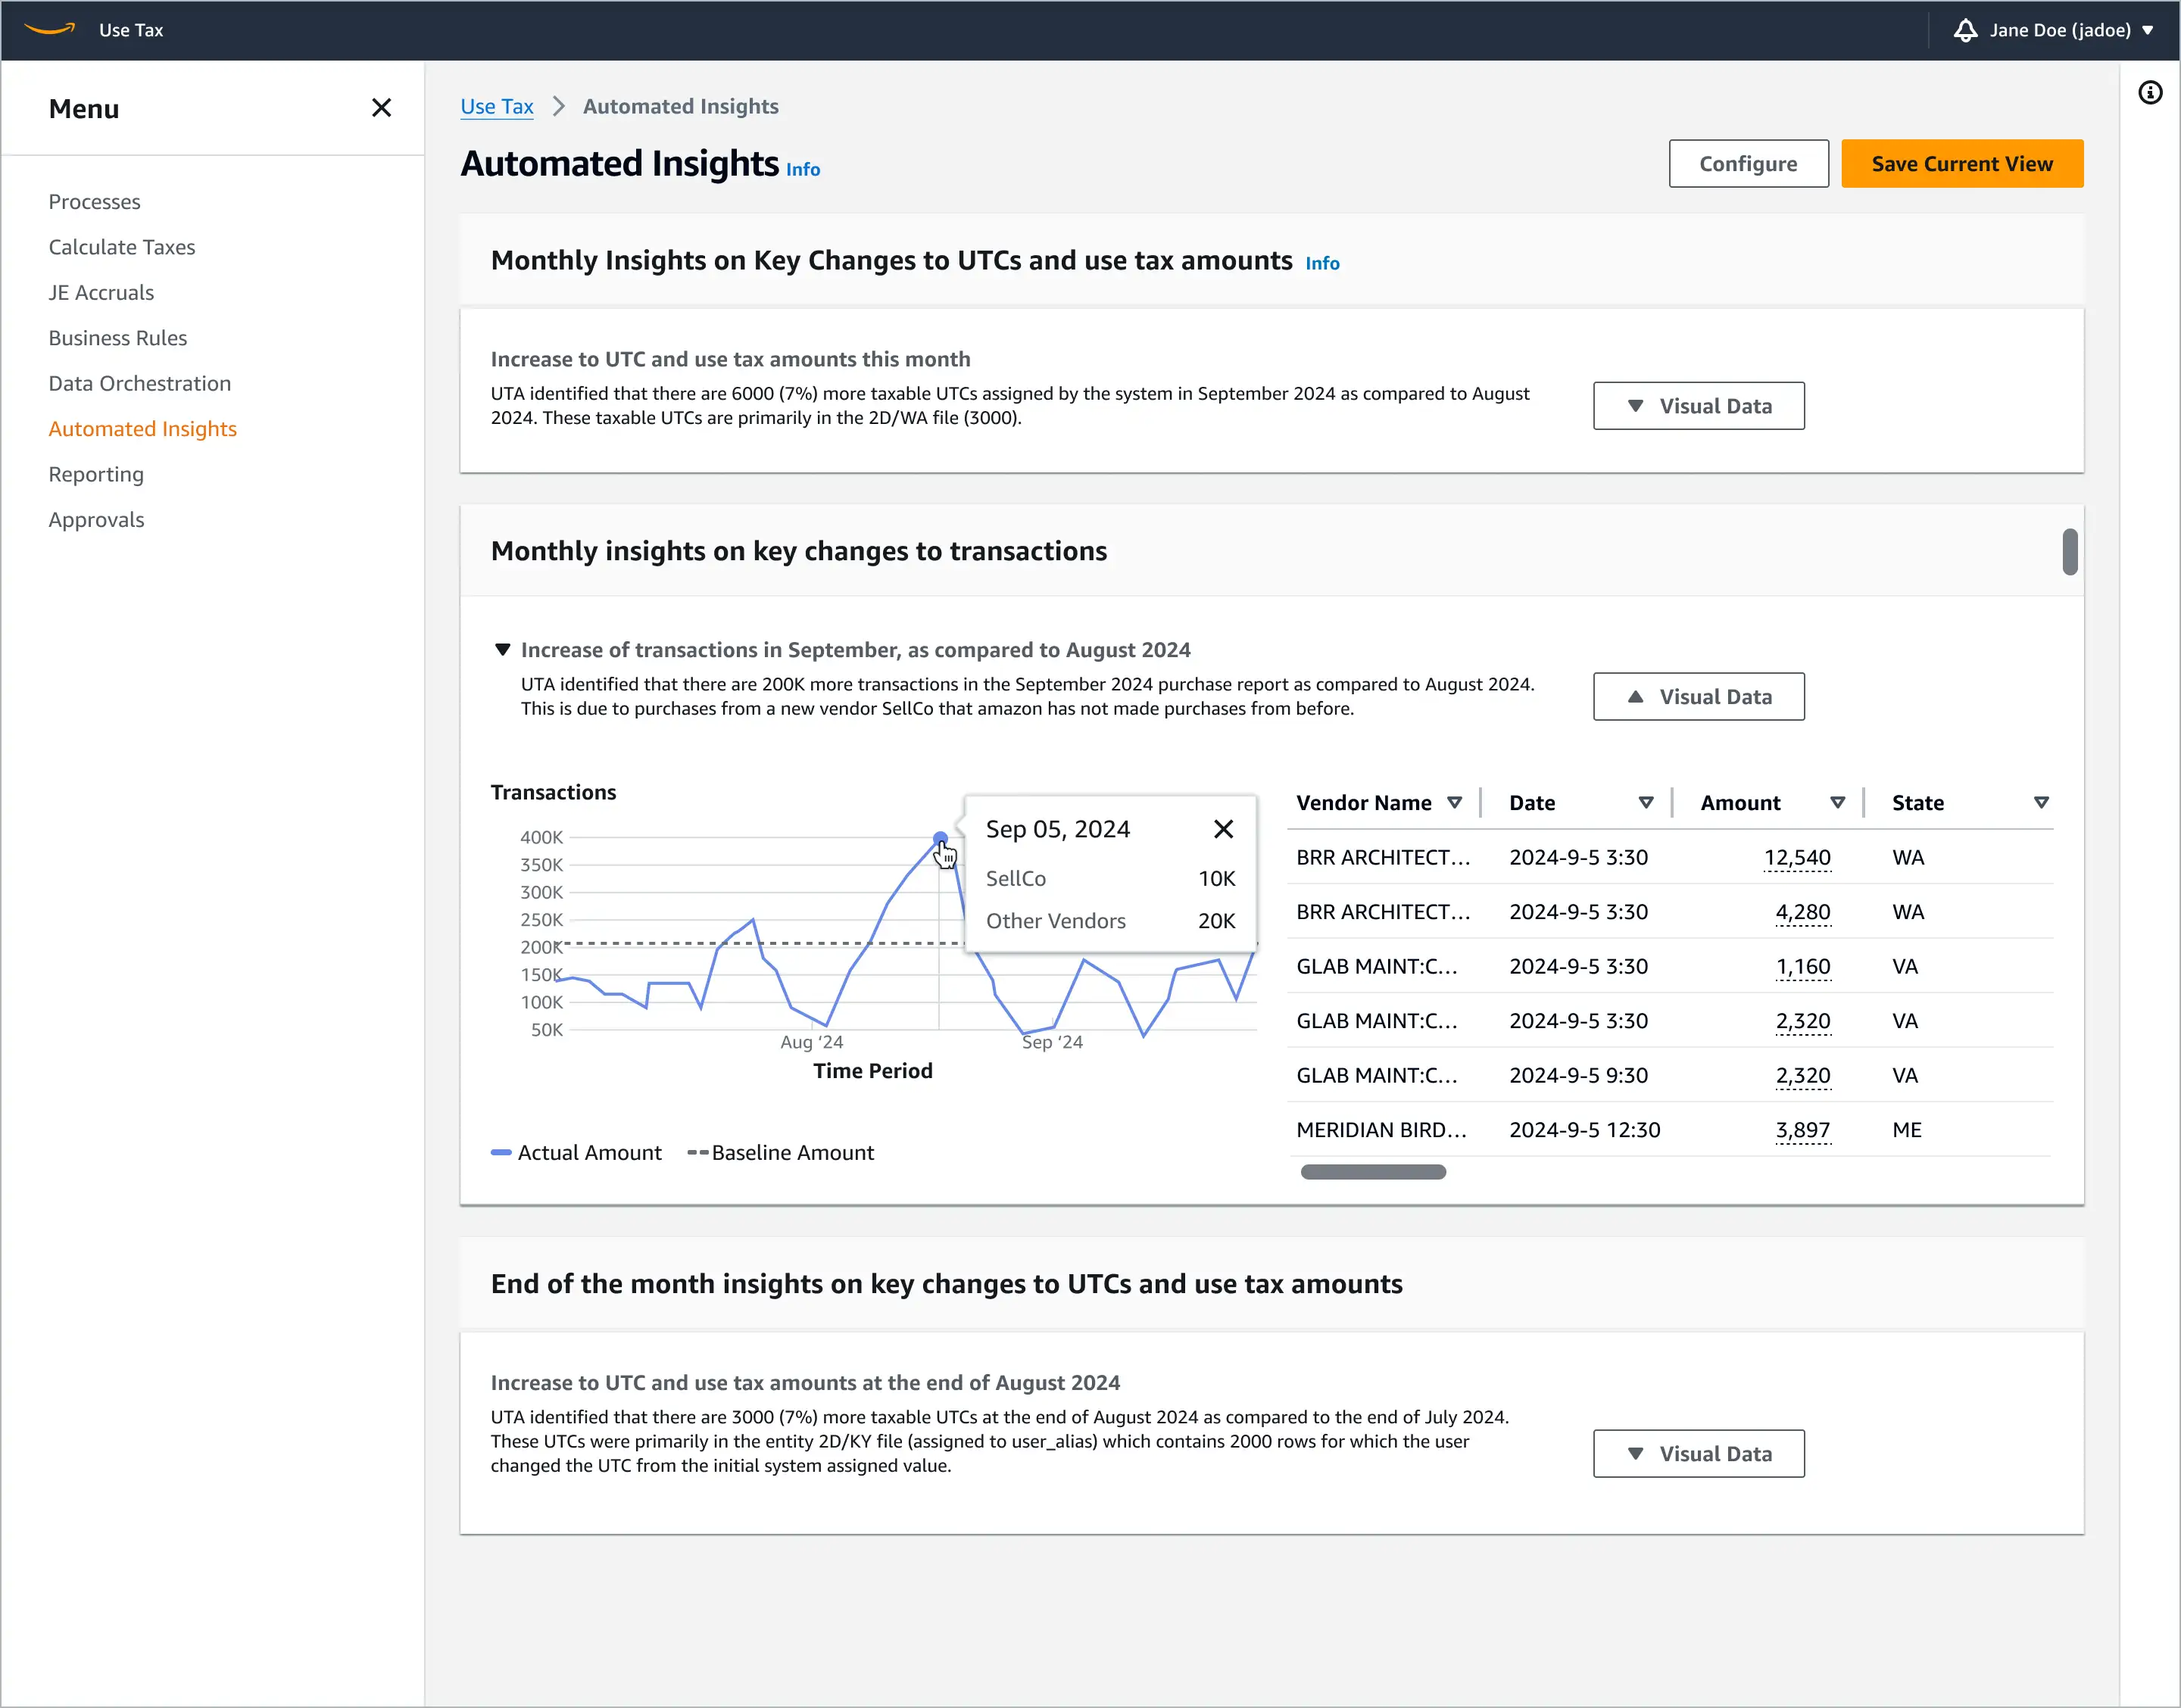The height and width of the screenshot is (1708, 2181).
Task: Open the Amount column filter arrow
Action: click(x=1837, y=803)
